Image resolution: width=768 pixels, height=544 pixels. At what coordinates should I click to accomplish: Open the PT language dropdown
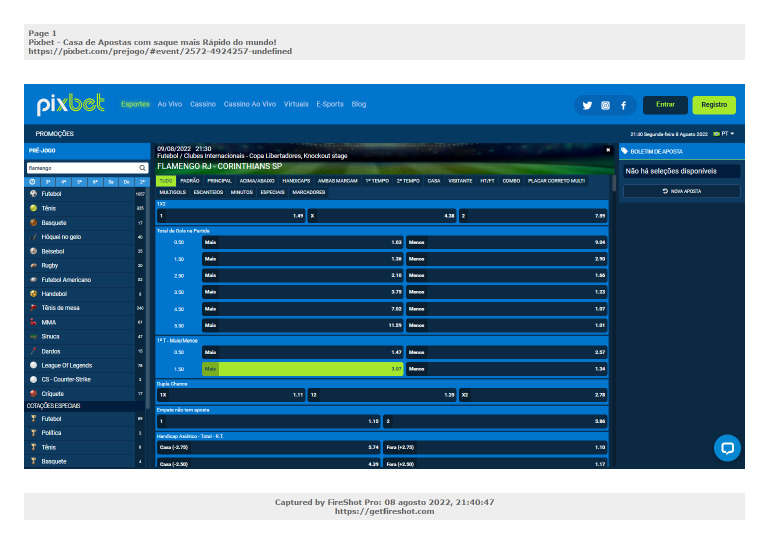(x=725, y=133)
